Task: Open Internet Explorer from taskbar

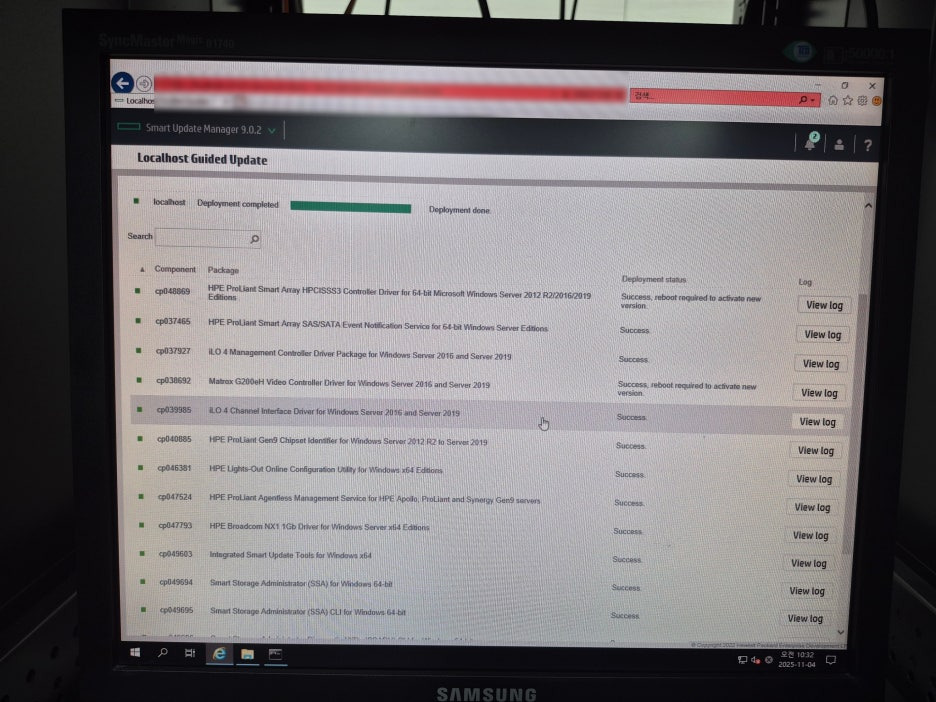Action: (x=219, y=654)
